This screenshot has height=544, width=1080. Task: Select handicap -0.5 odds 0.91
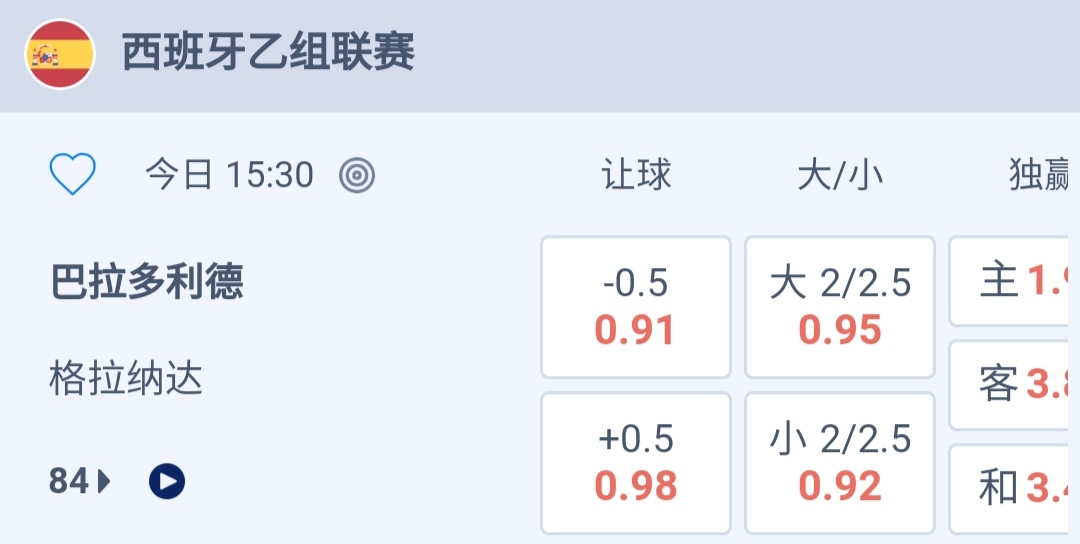[636, 307]
